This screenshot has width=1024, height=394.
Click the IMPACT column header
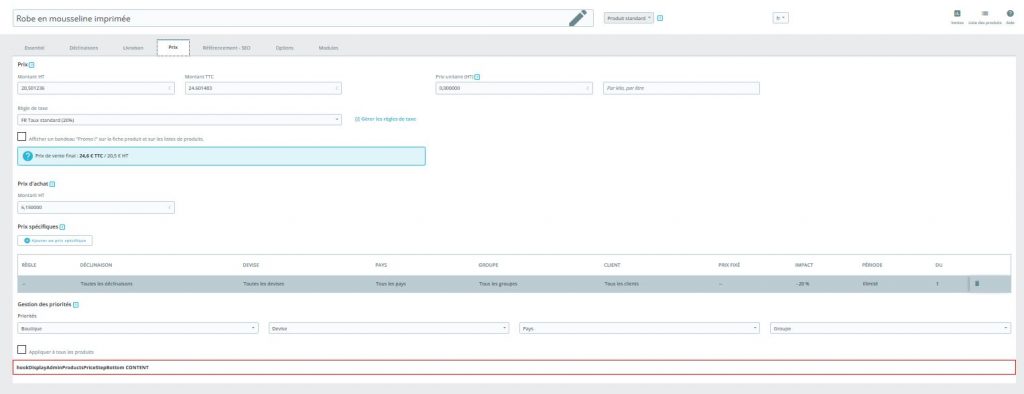[803, 265]
